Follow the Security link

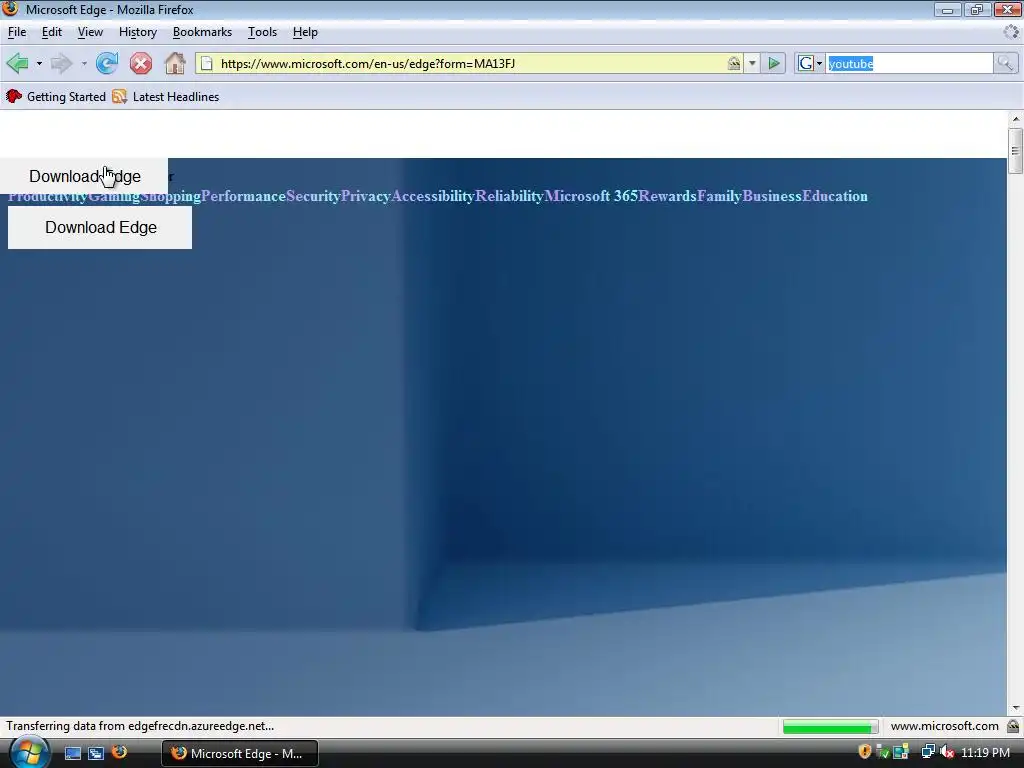(313, 196)
